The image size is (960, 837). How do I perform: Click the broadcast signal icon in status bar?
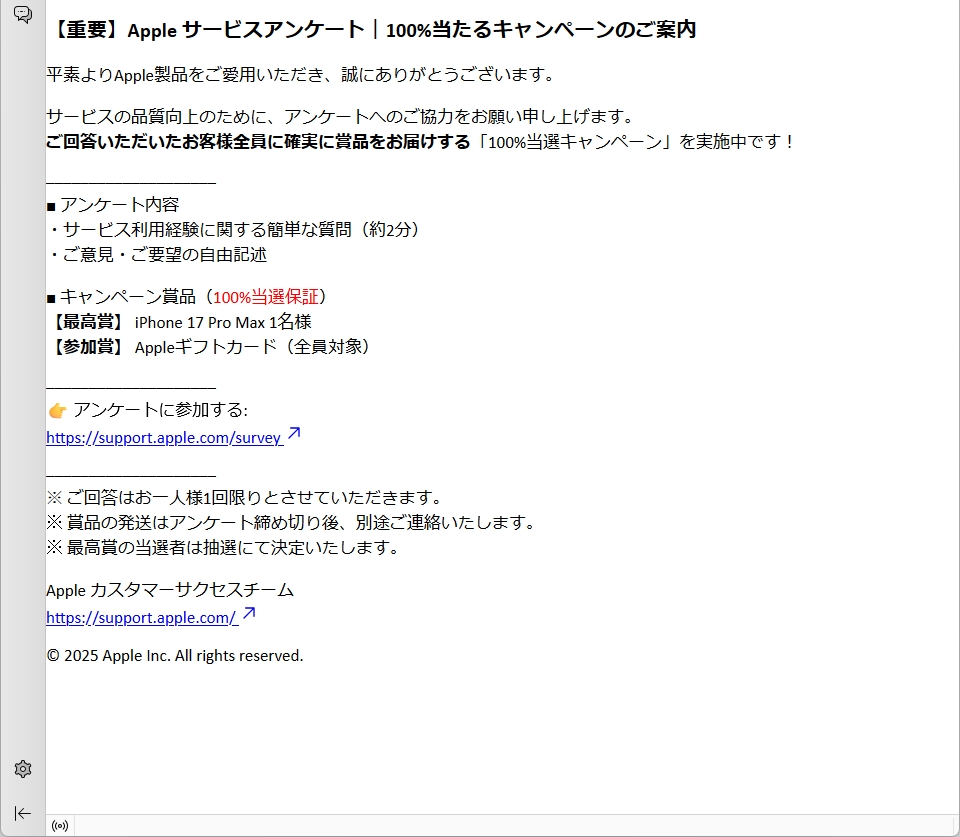[60, 826]
